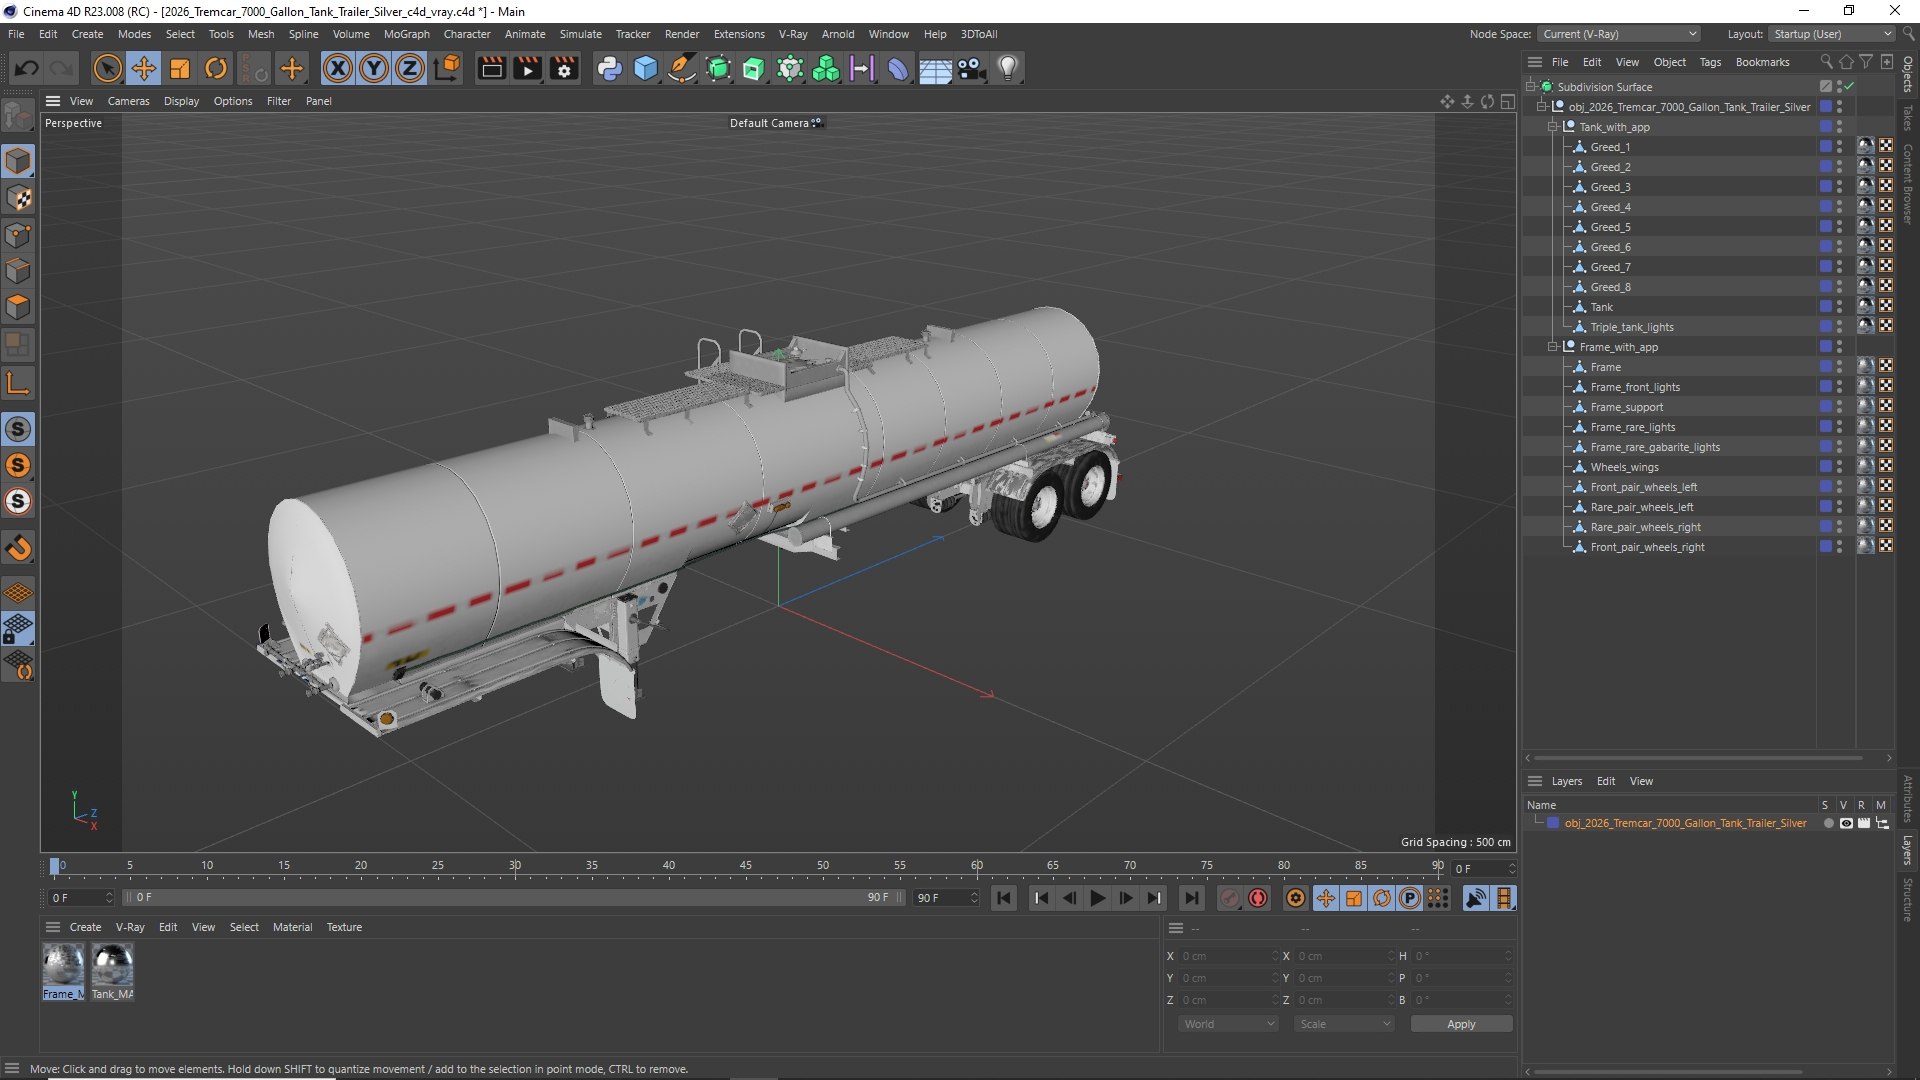Viewport: 1920px width, 1080px height.
Task: Open the World coordinate system dropdown
Action: (1229, 1024)
